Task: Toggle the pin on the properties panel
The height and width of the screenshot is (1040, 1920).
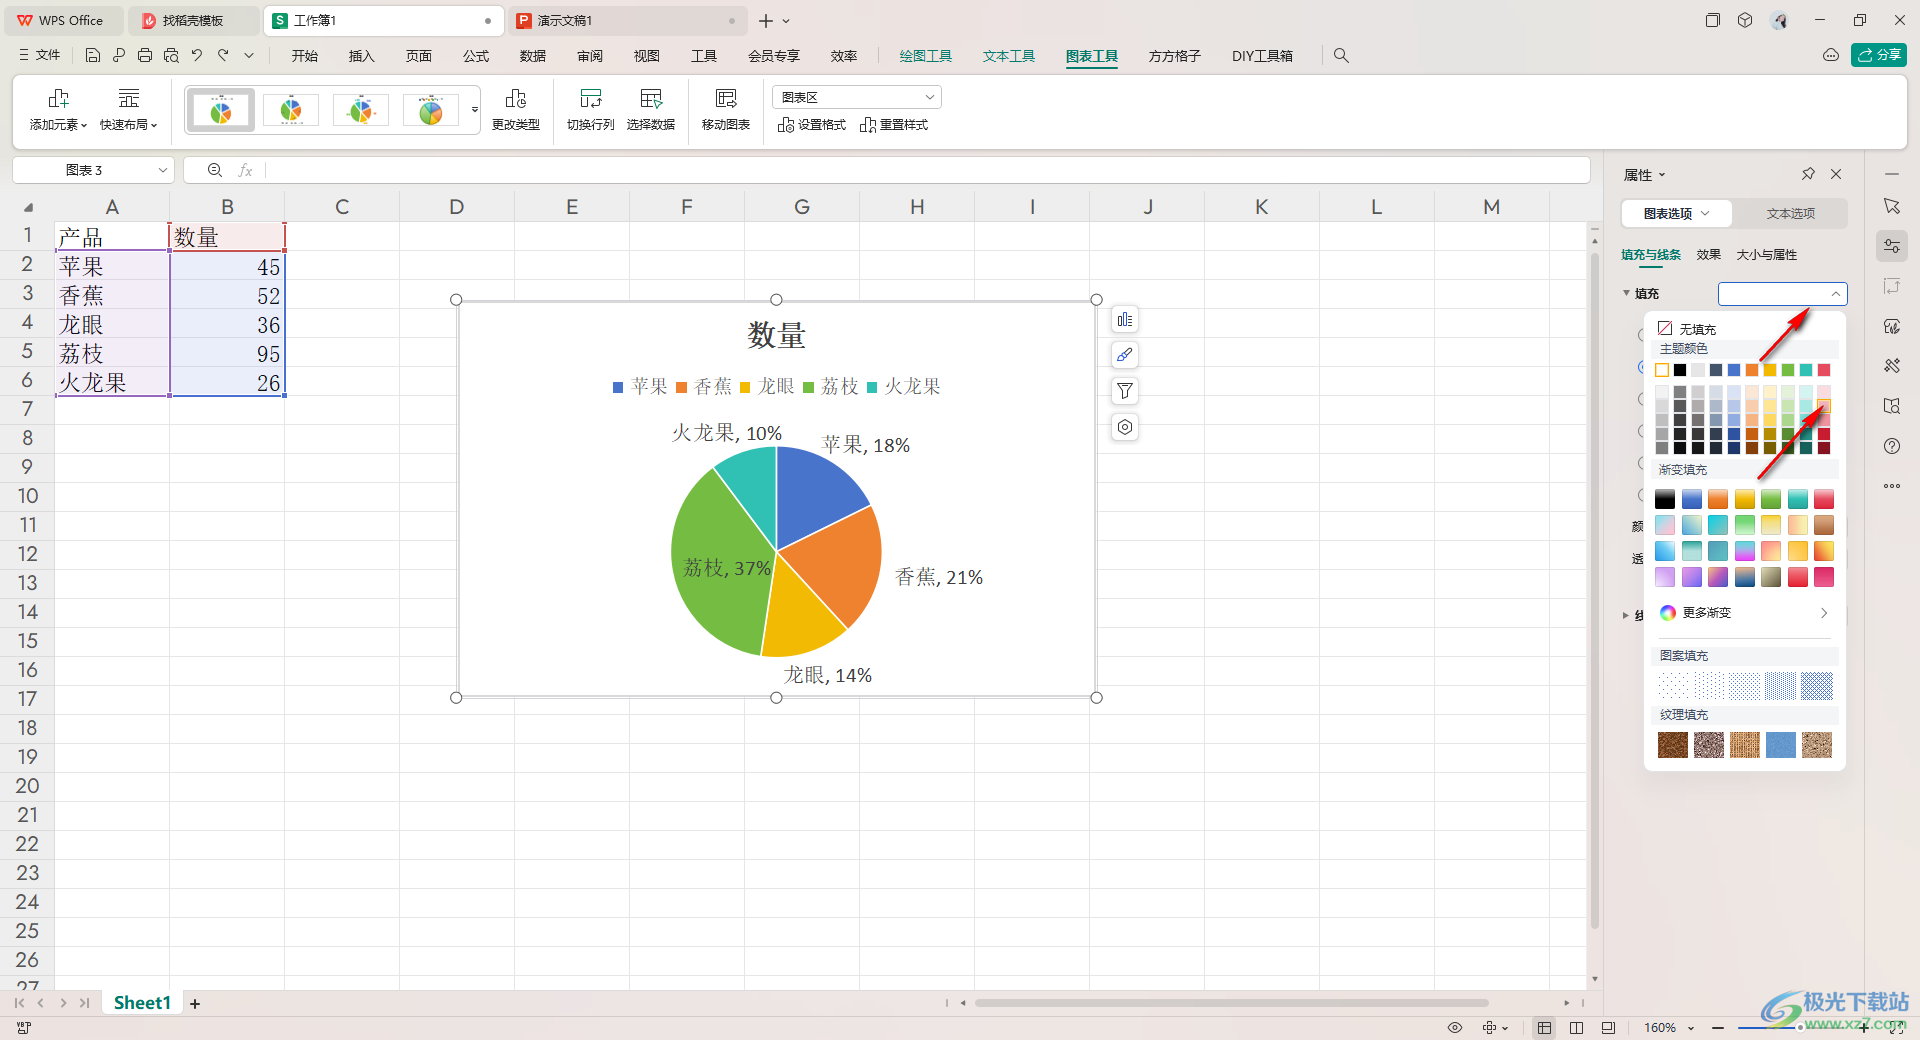Action: (x=1808, y=174)
